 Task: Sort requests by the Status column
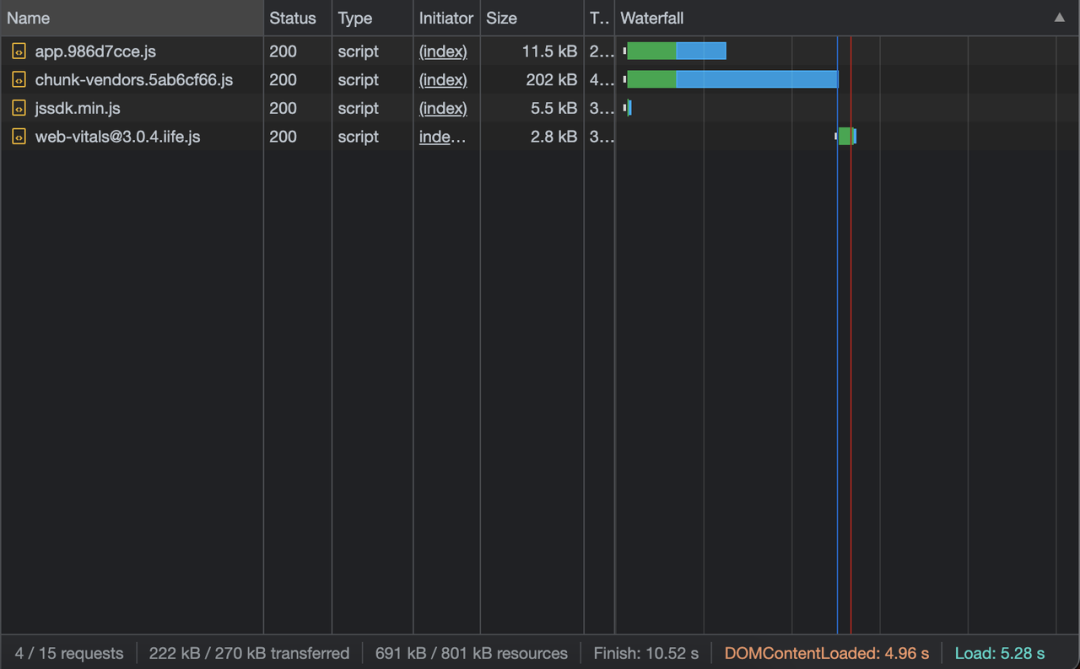pyautogui.click(x=298, y=18)
